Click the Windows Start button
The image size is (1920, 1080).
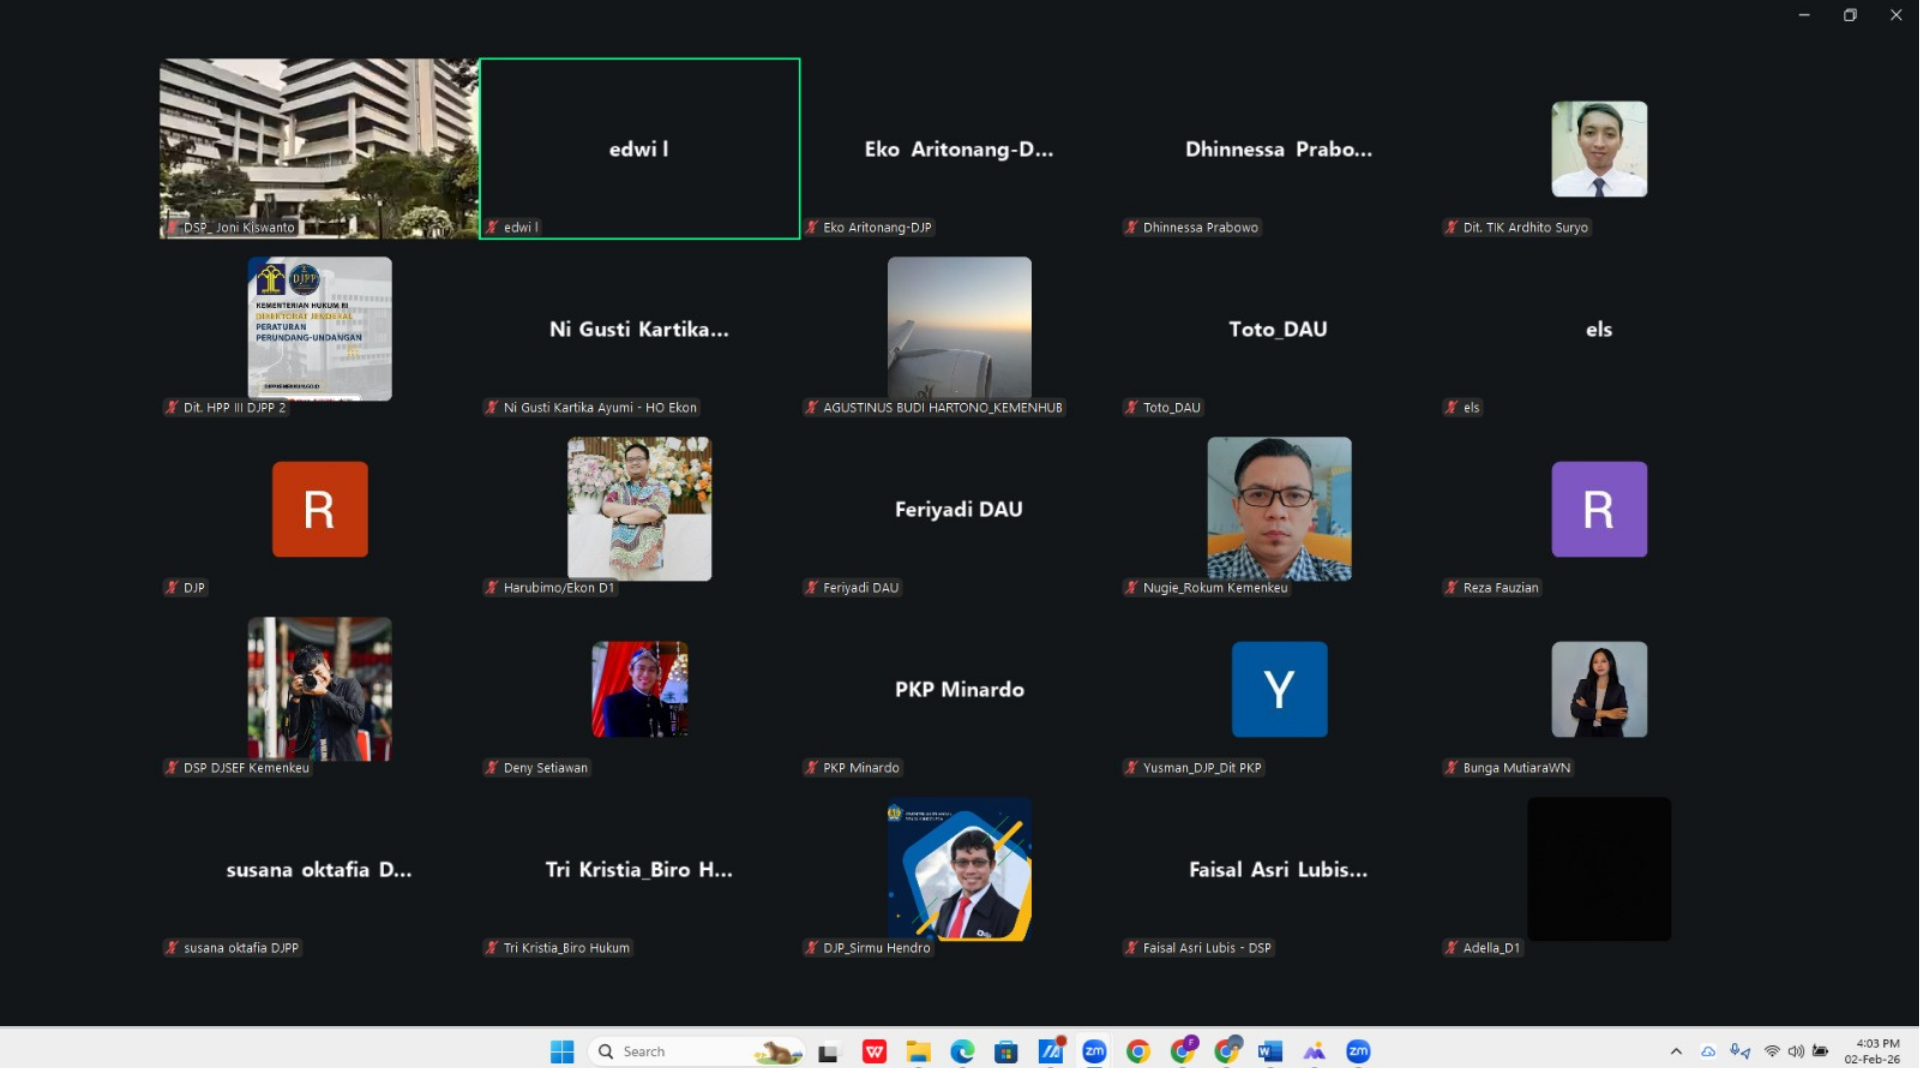(x=562, y=1051)
